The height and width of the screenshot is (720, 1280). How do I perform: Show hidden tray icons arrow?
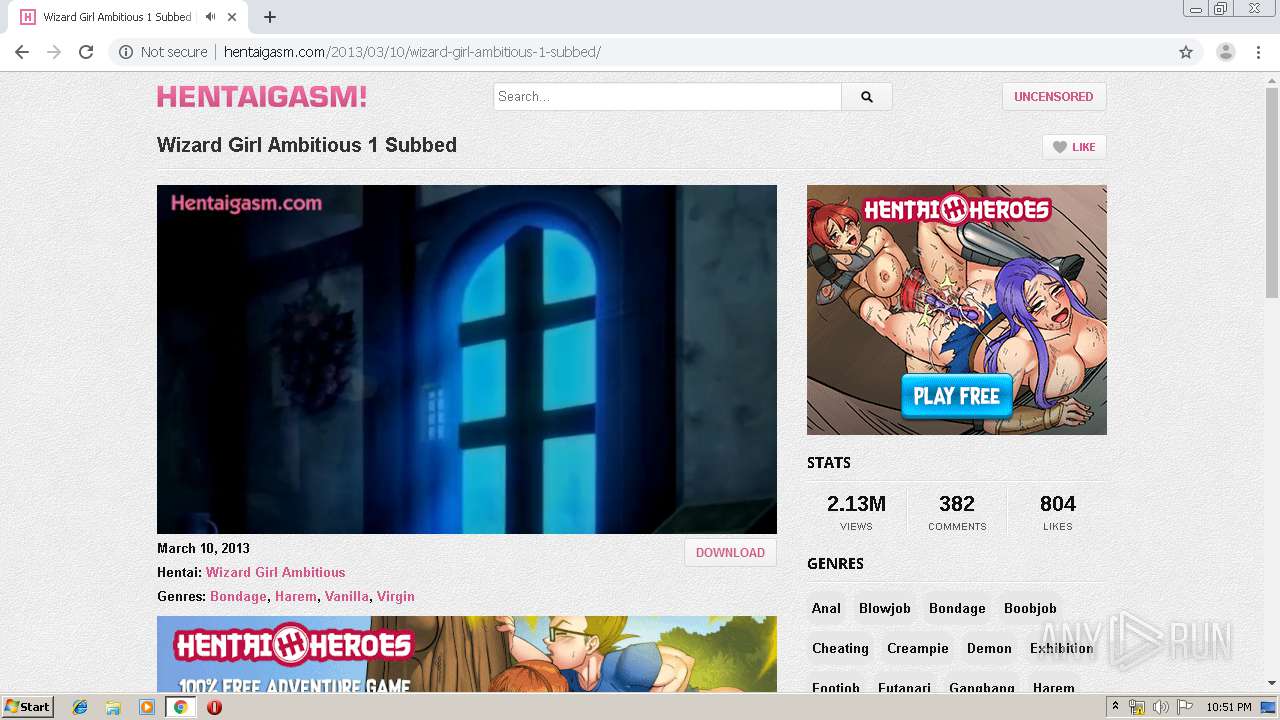click(1116, 707)
